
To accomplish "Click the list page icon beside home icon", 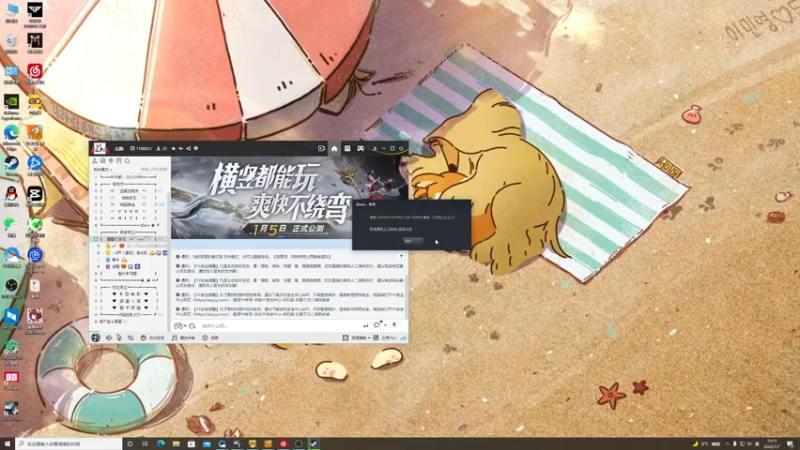I will click(347, 148).
